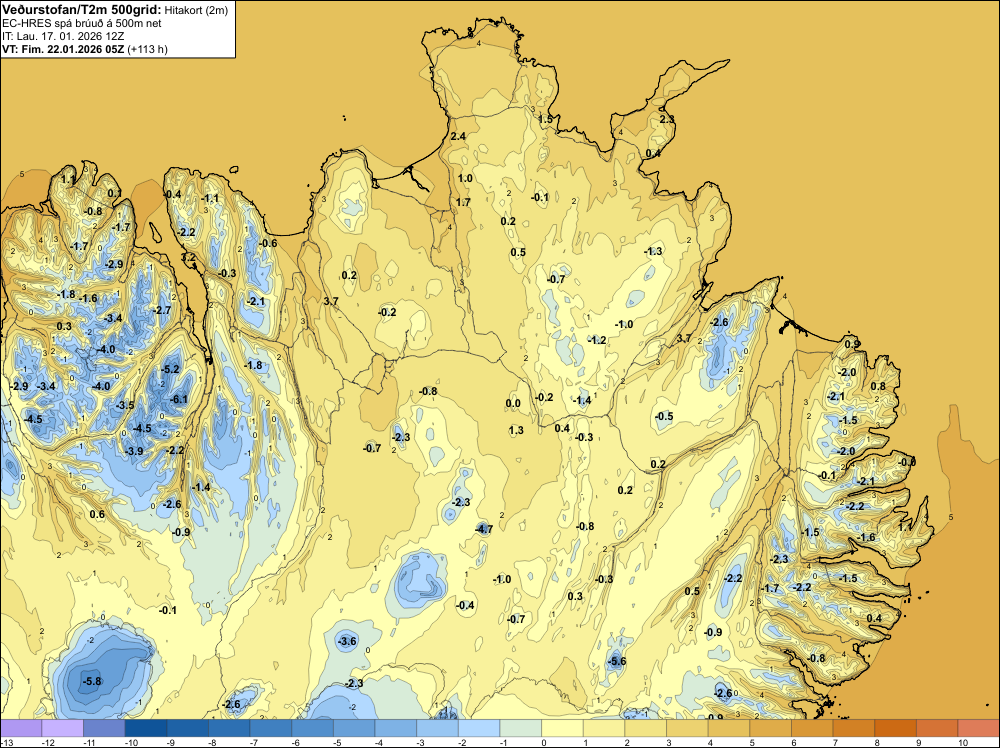This screenshot has width=1000, height=748.
Task: Select the -1.2 temperature label
Action: point(597,340)
